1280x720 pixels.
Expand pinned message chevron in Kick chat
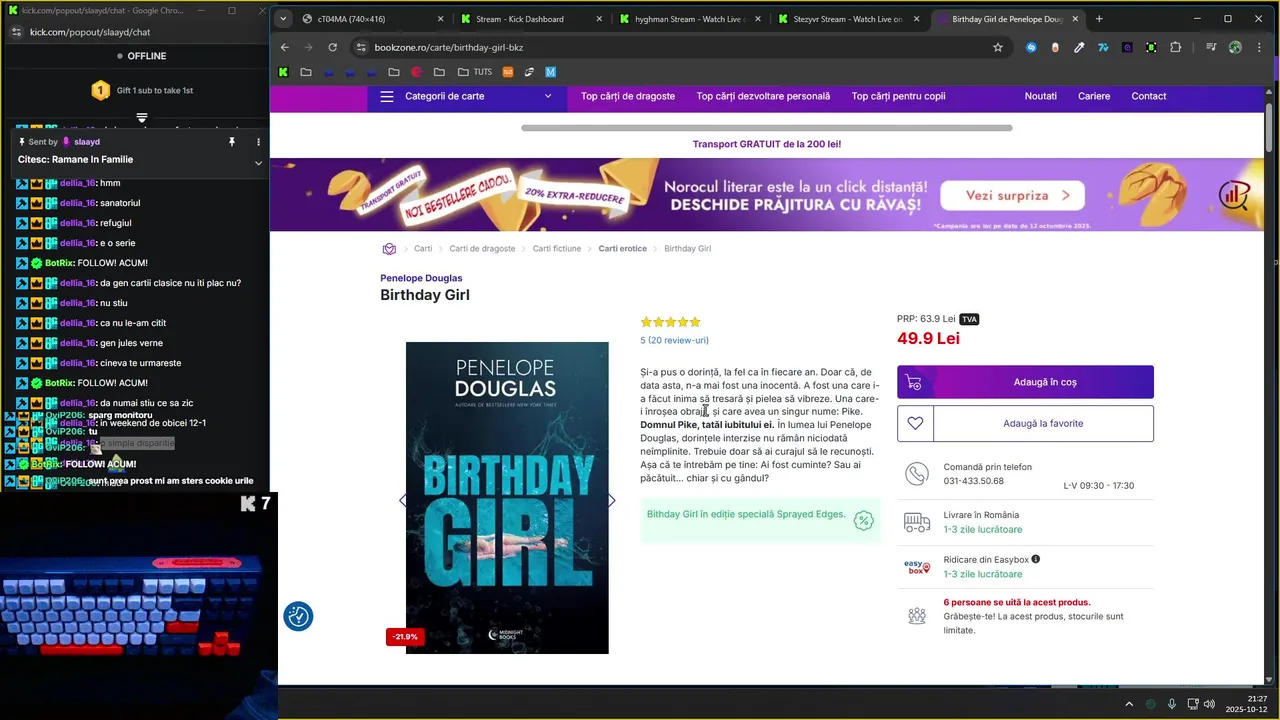pyautogui.click(x=258, y=163)
